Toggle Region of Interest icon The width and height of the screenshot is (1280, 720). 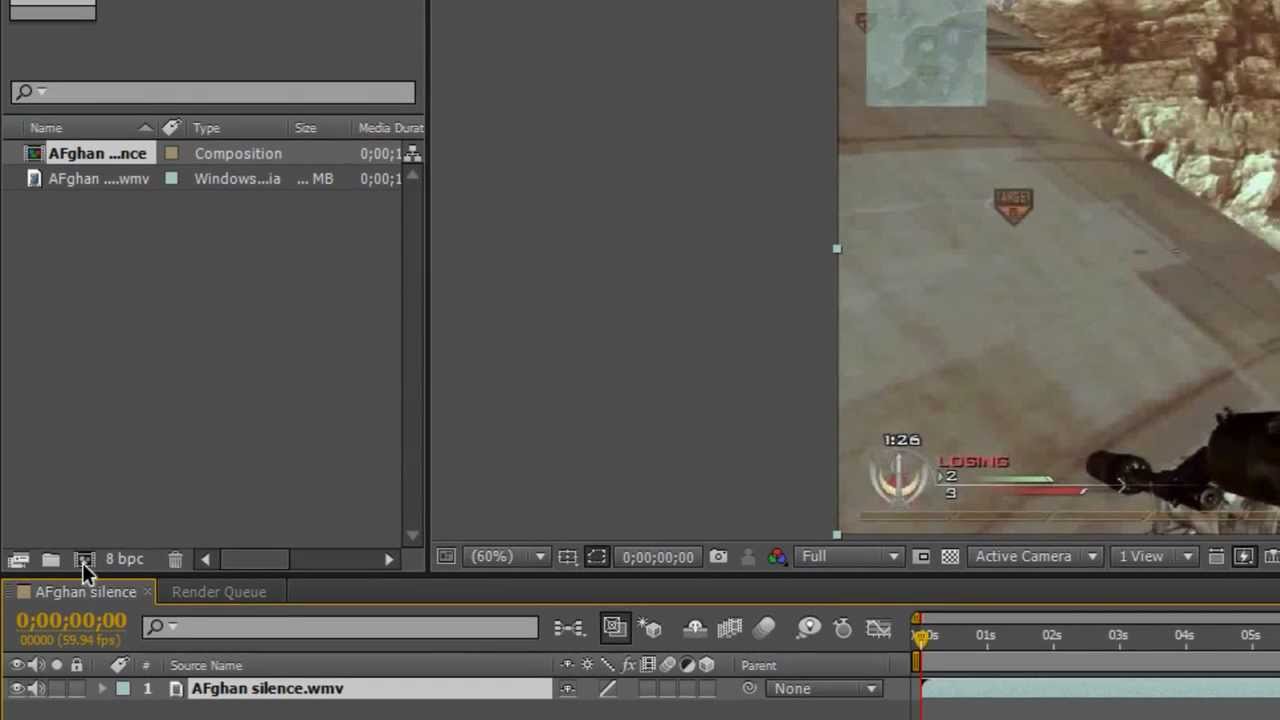[922, 557]
